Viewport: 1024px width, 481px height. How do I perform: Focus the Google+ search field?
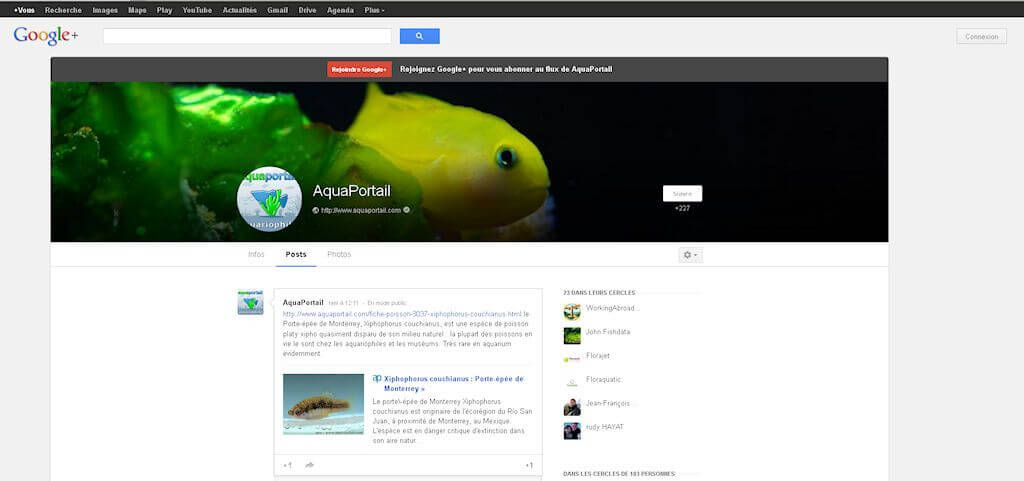pyautogui.click(x=247, y=37)
